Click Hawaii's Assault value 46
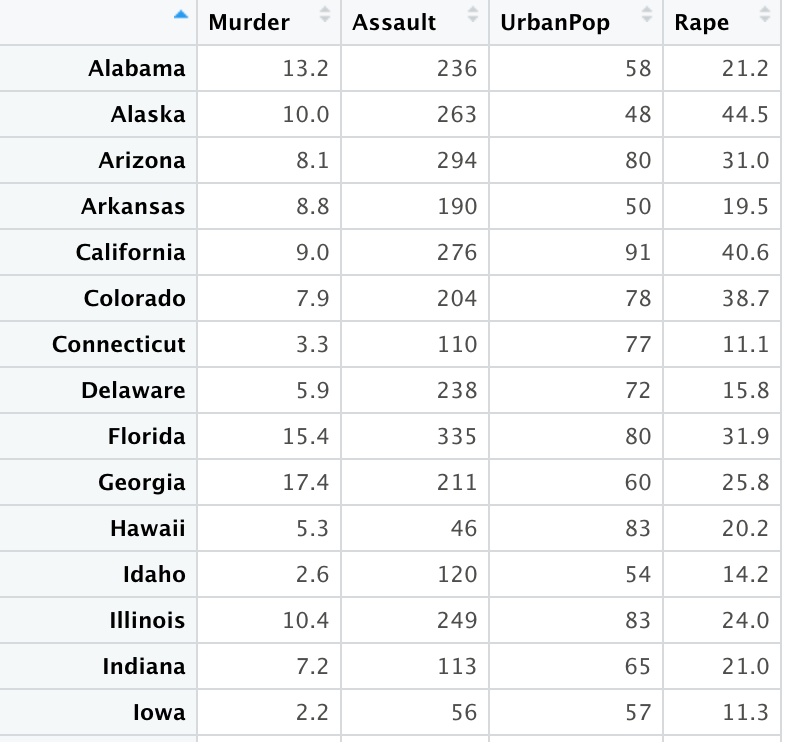 tap(464, 528)
